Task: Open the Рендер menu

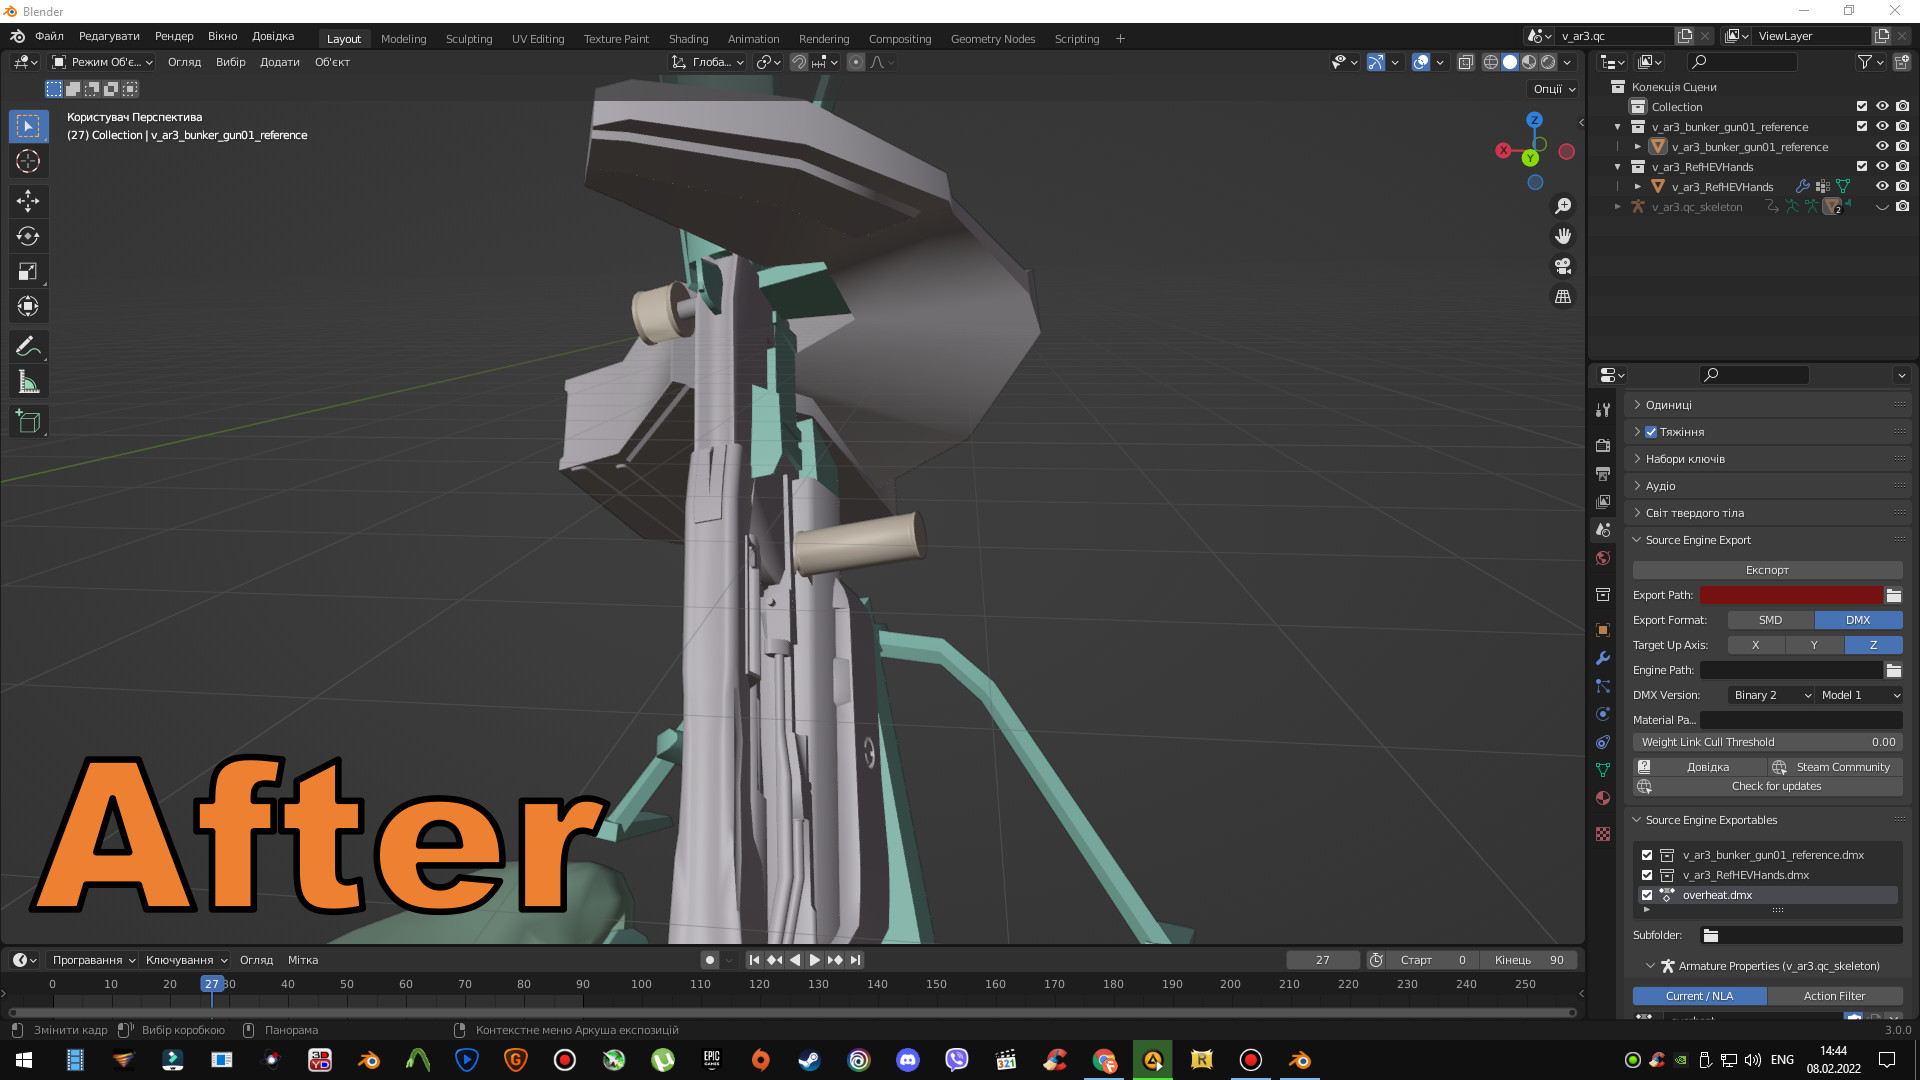Action: coord(174,36)
